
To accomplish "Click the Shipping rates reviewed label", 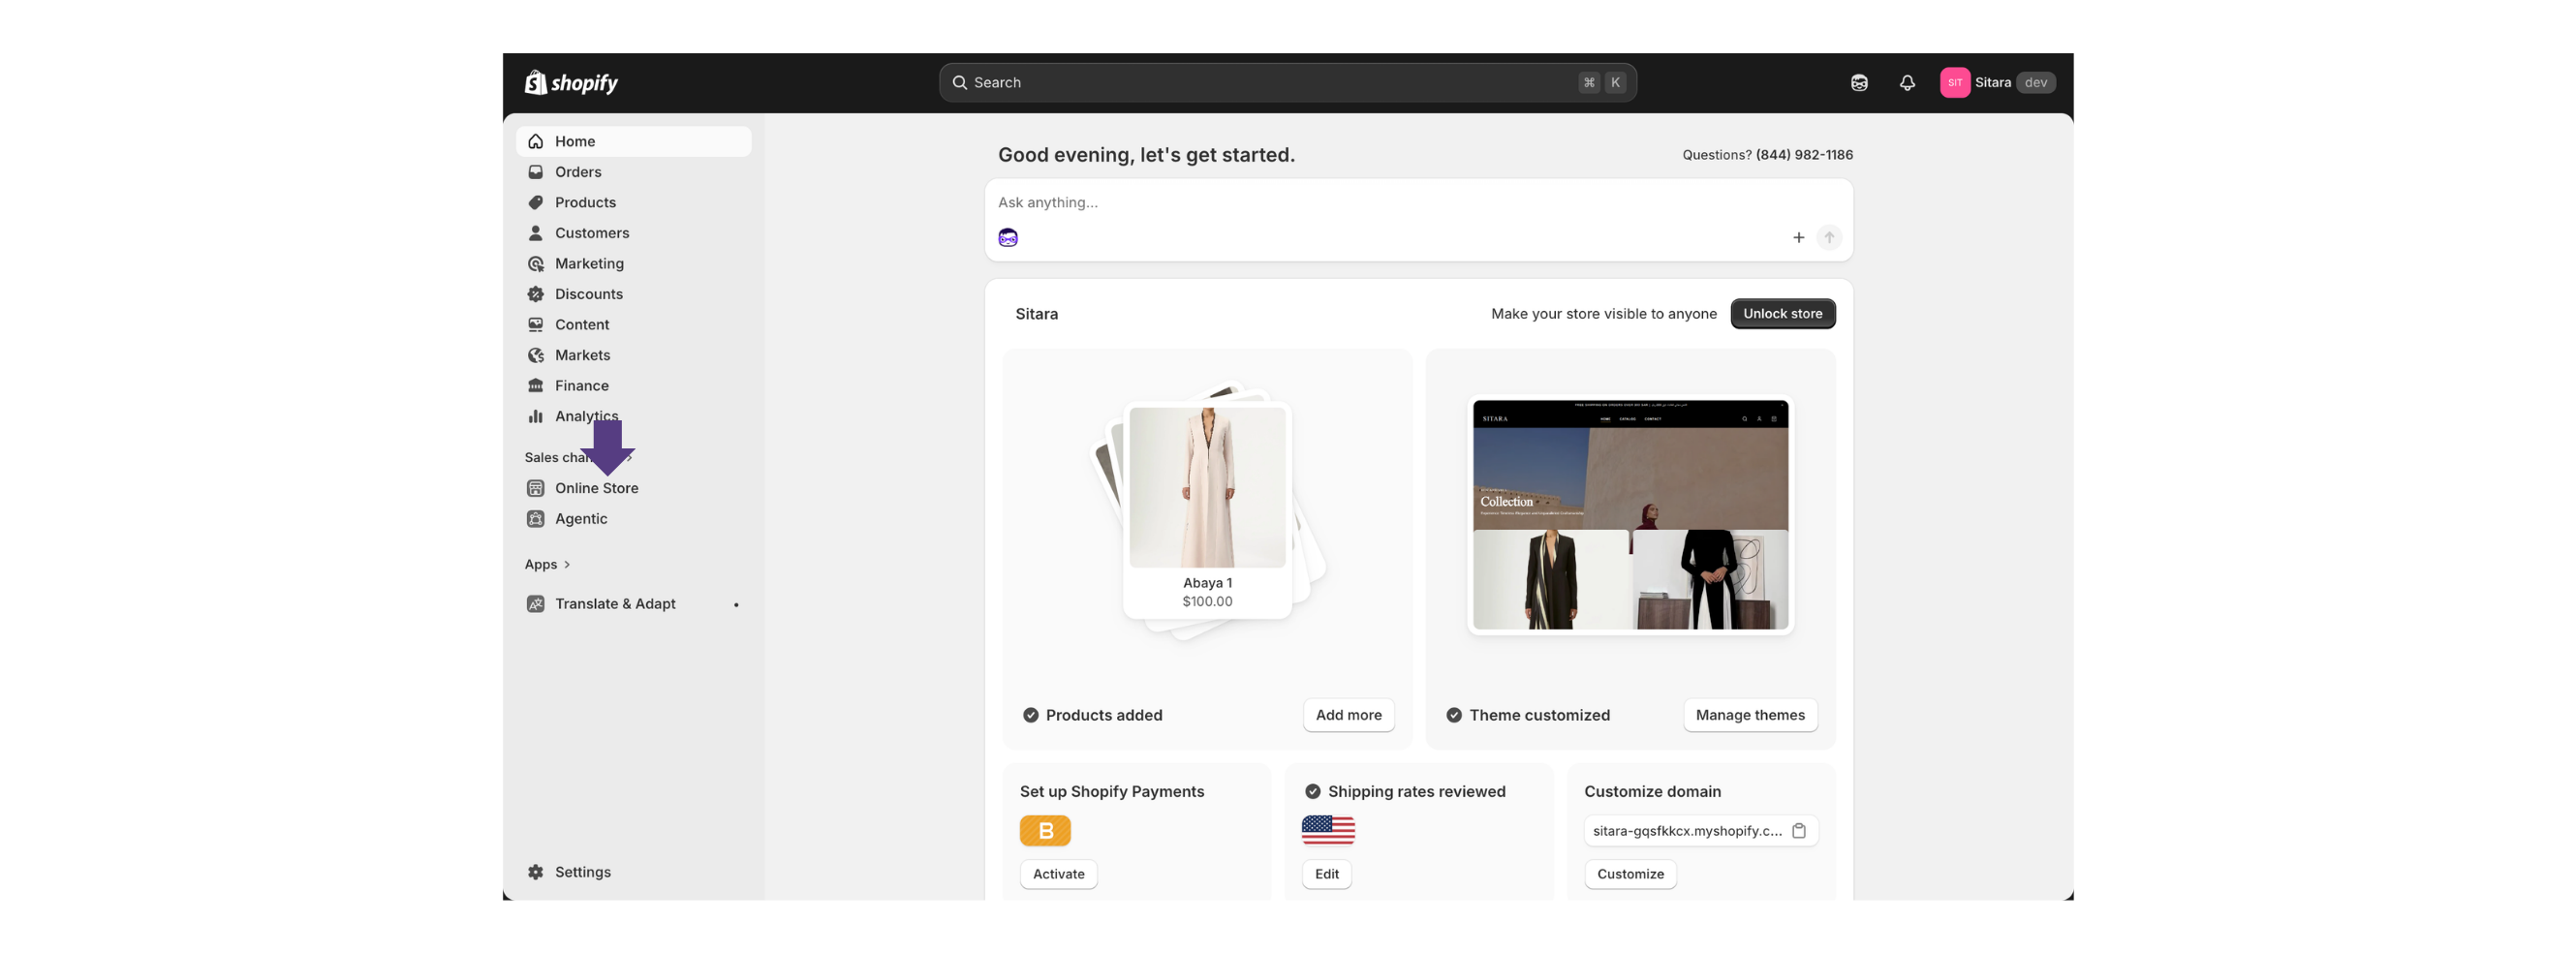I will (1416, 792).
